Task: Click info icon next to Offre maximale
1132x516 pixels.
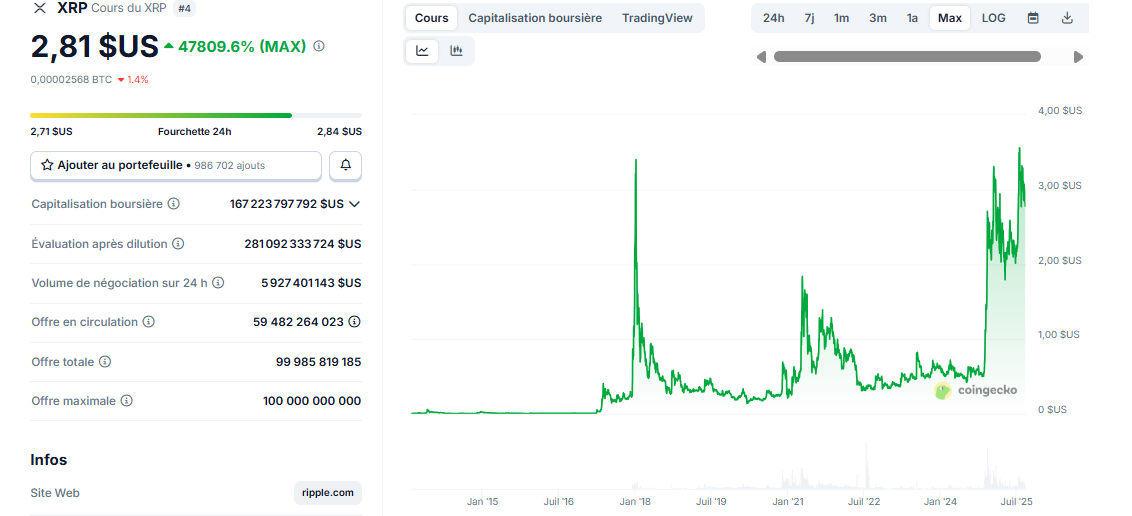Action: (x=126, y=401)
